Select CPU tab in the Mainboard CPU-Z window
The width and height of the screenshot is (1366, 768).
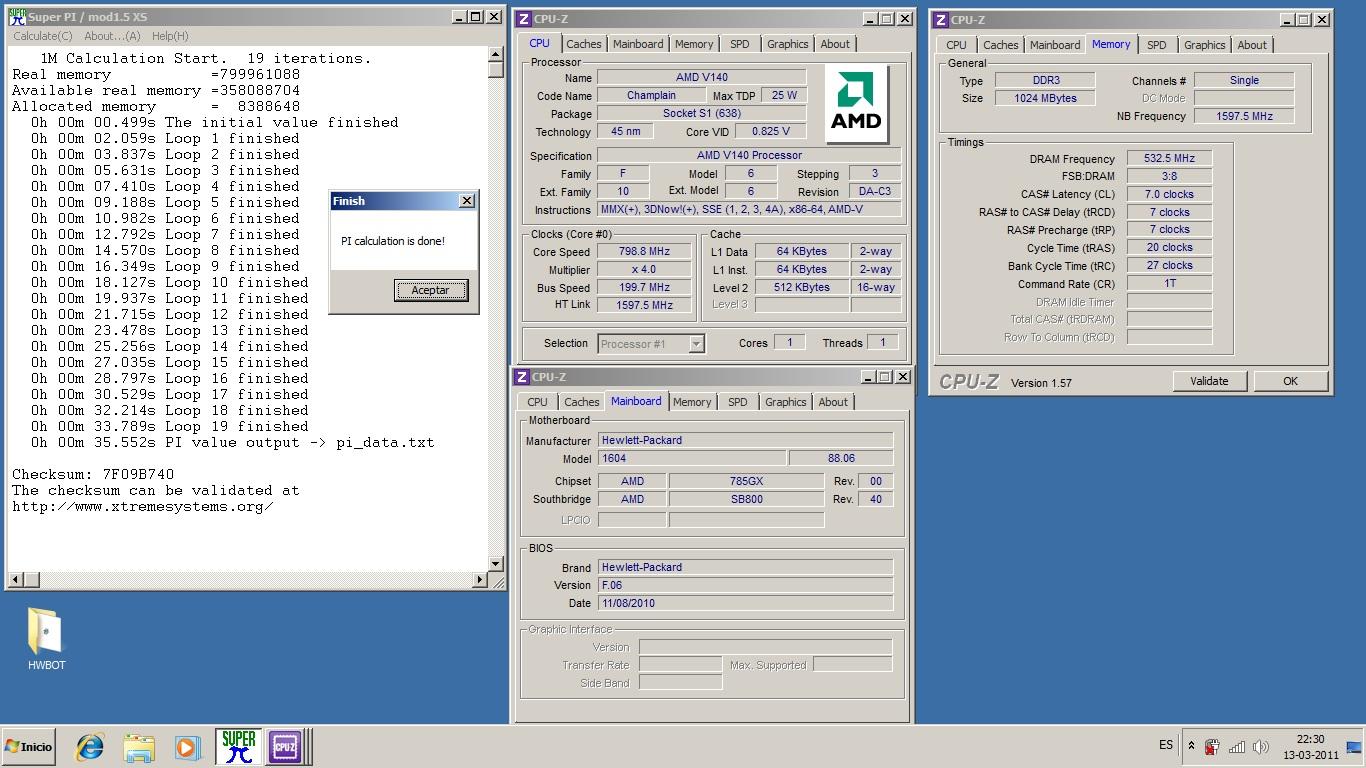pos(538,402)
